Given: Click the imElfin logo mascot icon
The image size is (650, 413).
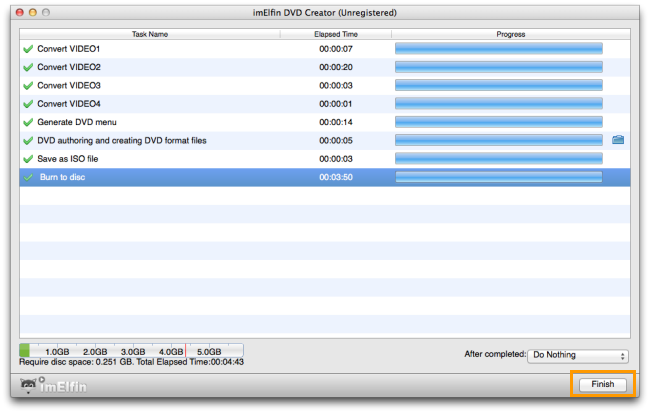Looking at the screenshot, I should coord(28,386).
